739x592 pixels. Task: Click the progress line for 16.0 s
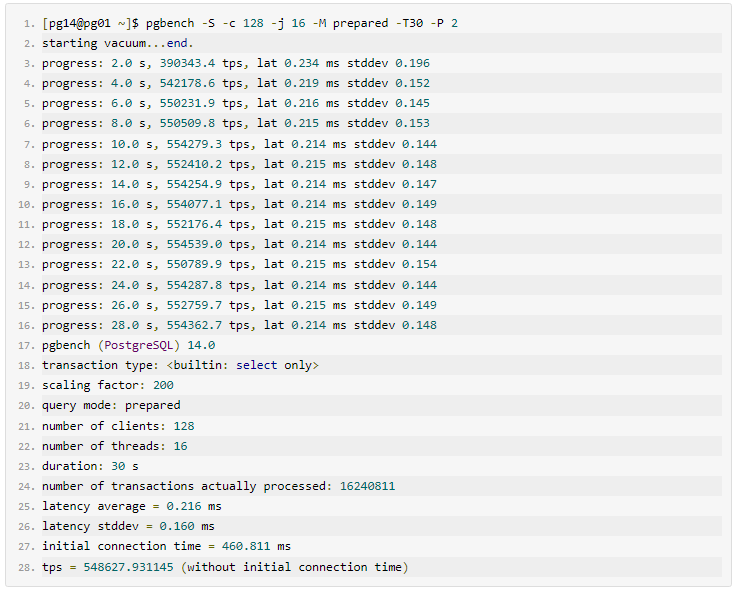click(x=239, y=204)
